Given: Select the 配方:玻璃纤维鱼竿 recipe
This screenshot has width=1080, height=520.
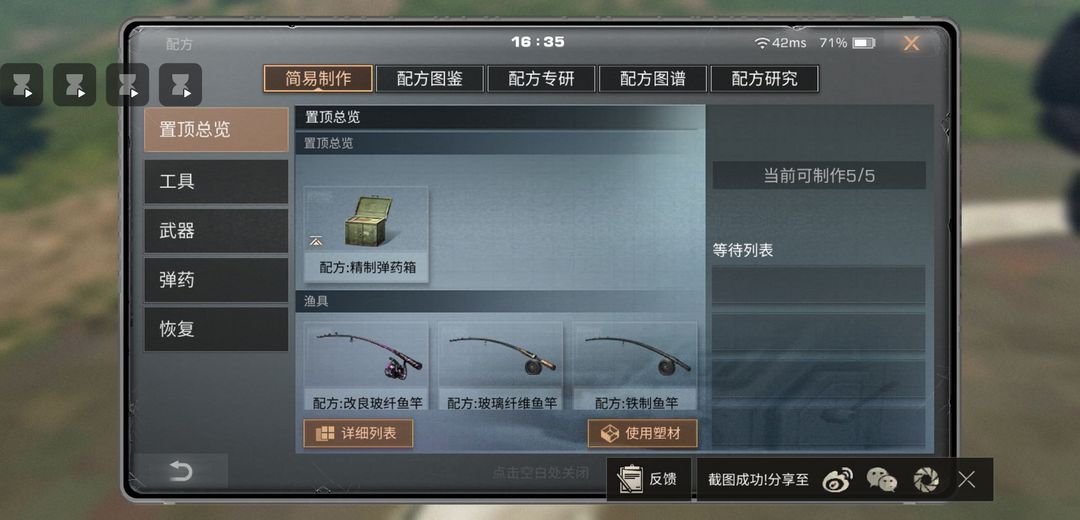Looking at the screenshot, I should tap(501, 366).
